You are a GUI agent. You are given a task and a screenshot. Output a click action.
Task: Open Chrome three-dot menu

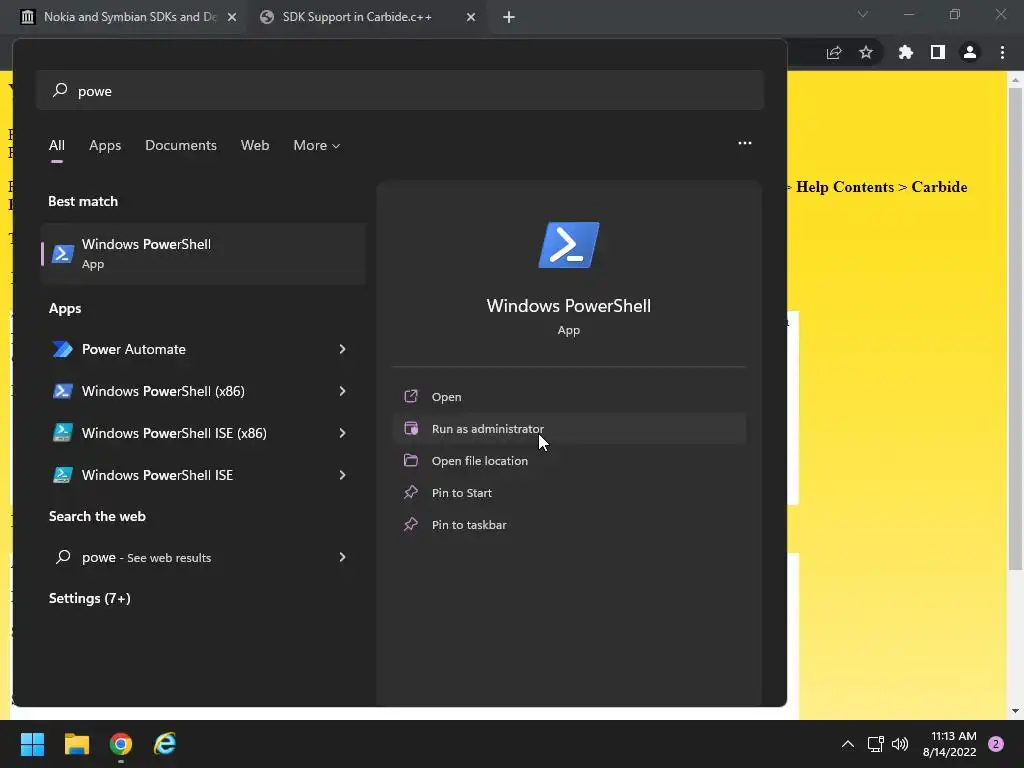tap(1002, 52)
